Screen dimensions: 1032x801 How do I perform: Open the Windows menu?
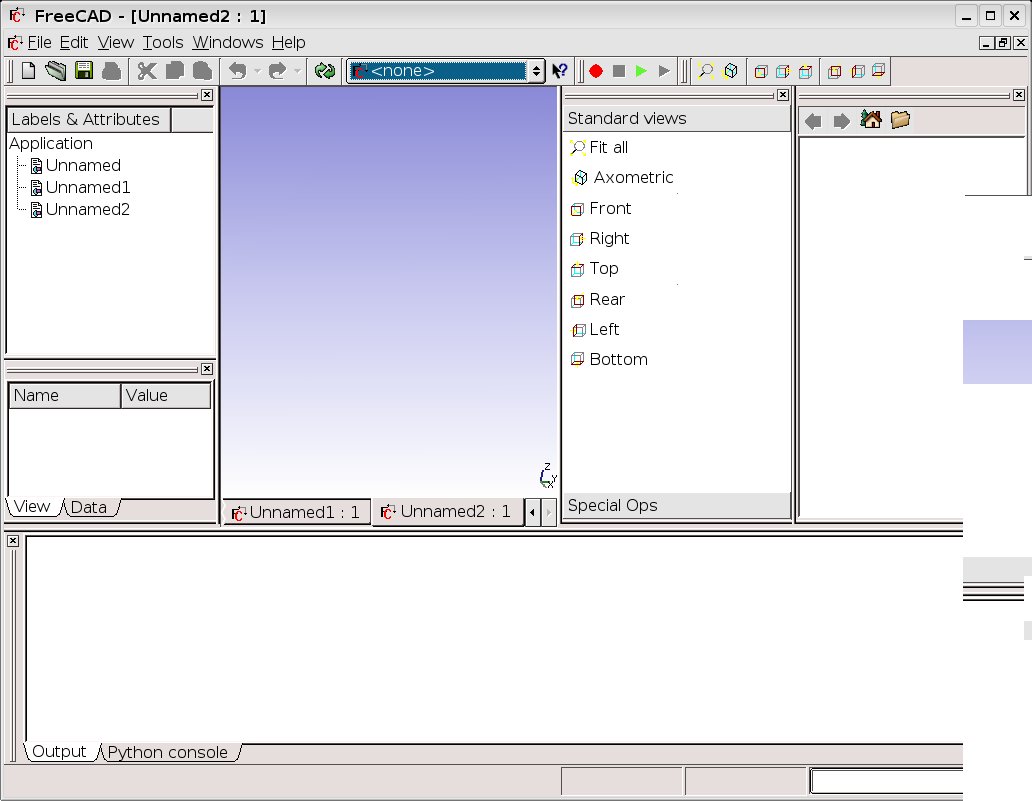click(x=227, y=42)
